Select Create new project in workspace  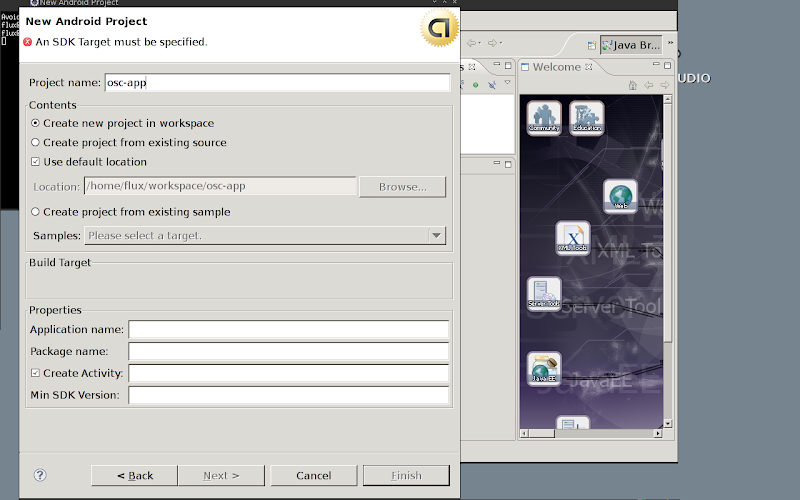point(36,123)
